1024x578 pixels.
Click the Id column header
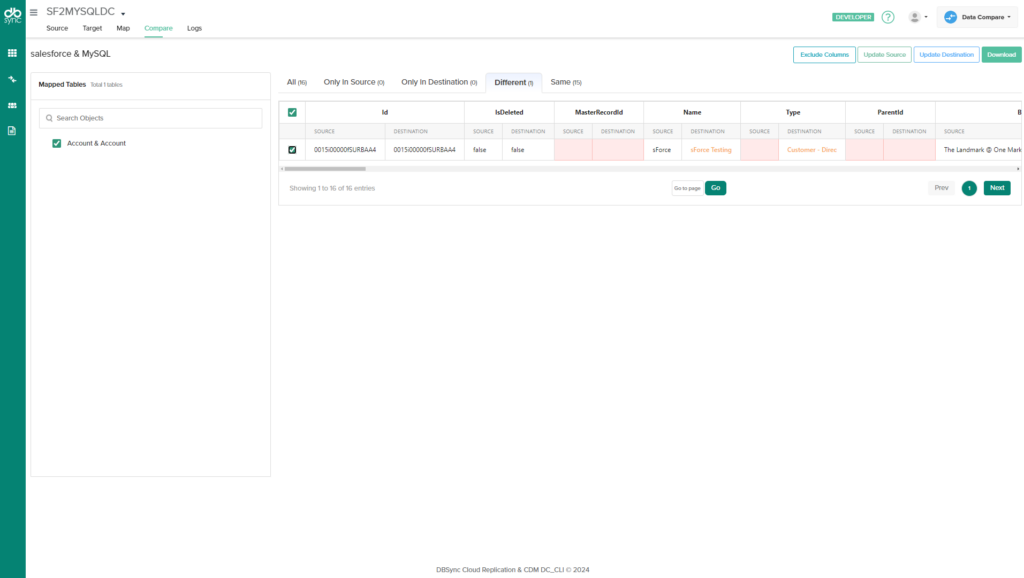tap(385, 112)
